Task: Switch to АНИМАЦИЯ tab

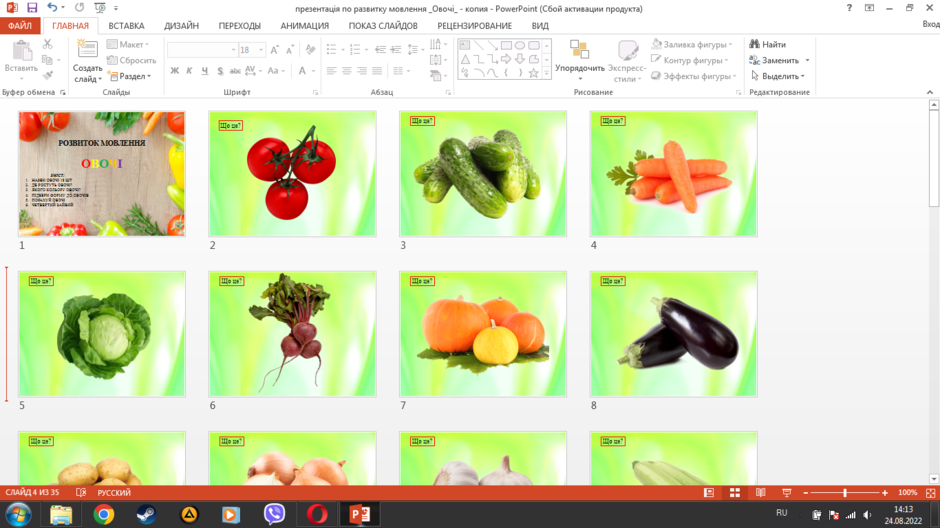Action: 305,26
